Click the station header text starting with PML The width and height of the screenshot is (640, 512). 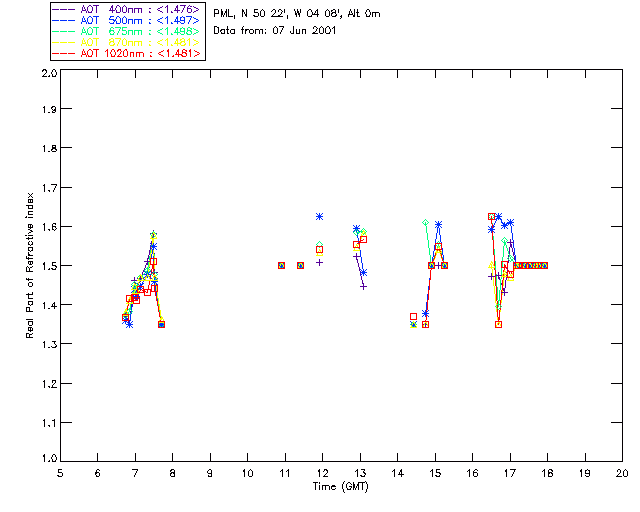(x=297, y=14)
